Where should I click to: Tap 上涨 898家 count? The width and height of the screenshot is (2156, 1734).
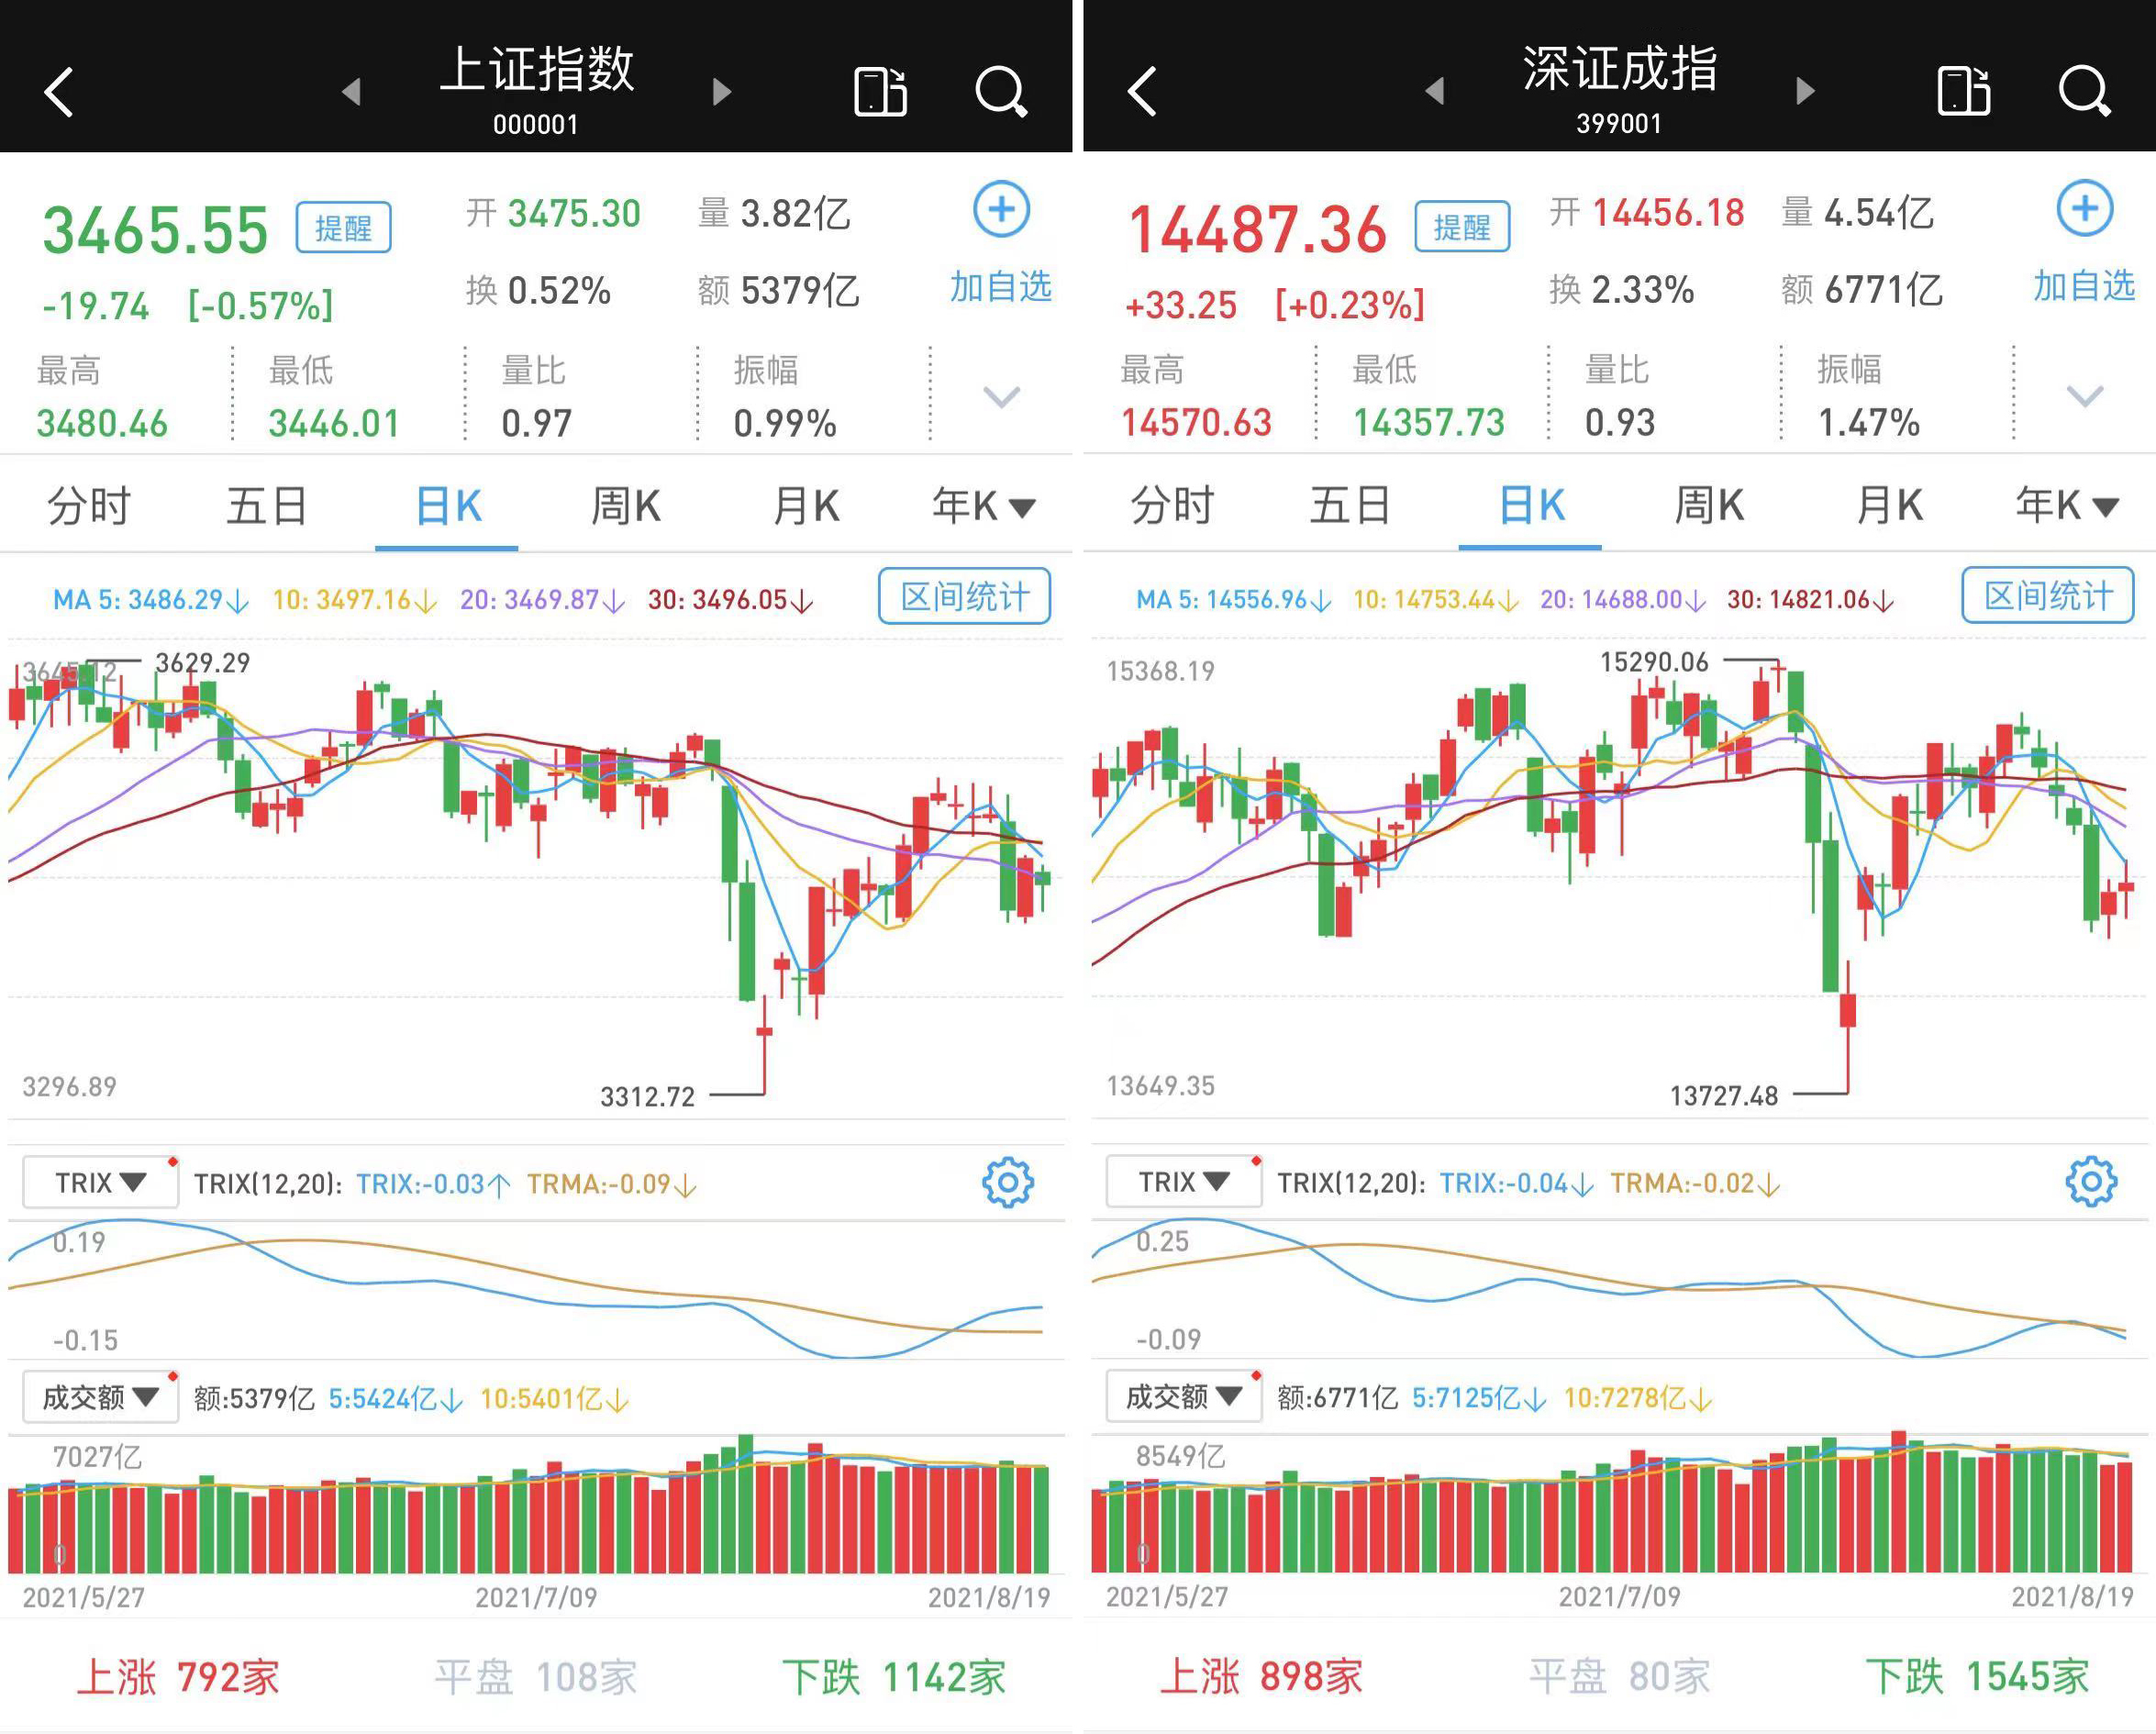coord(1262,1676)
